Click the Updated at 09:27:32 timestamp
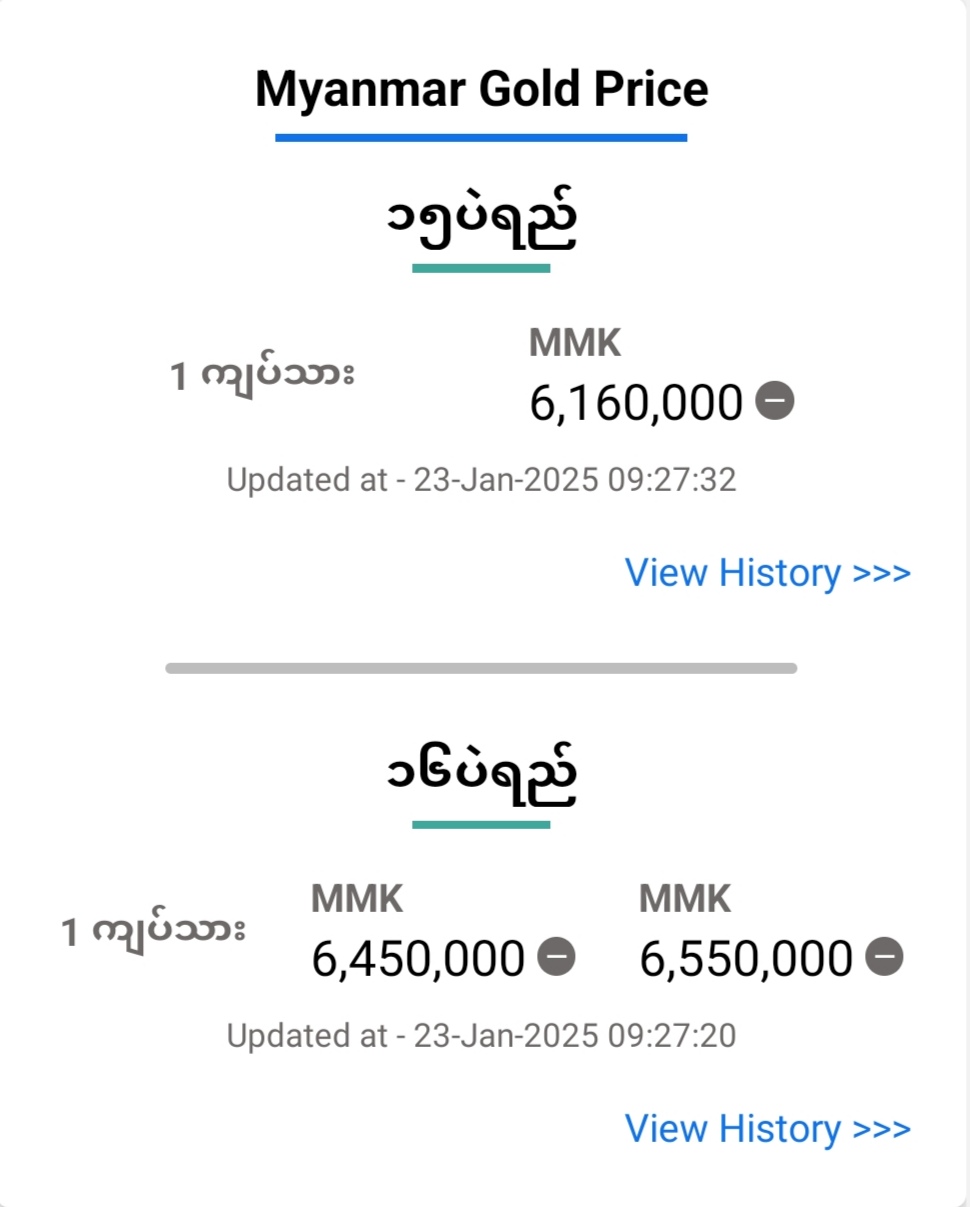Viewport: 970px width, 1207px height. coord(481,480)
